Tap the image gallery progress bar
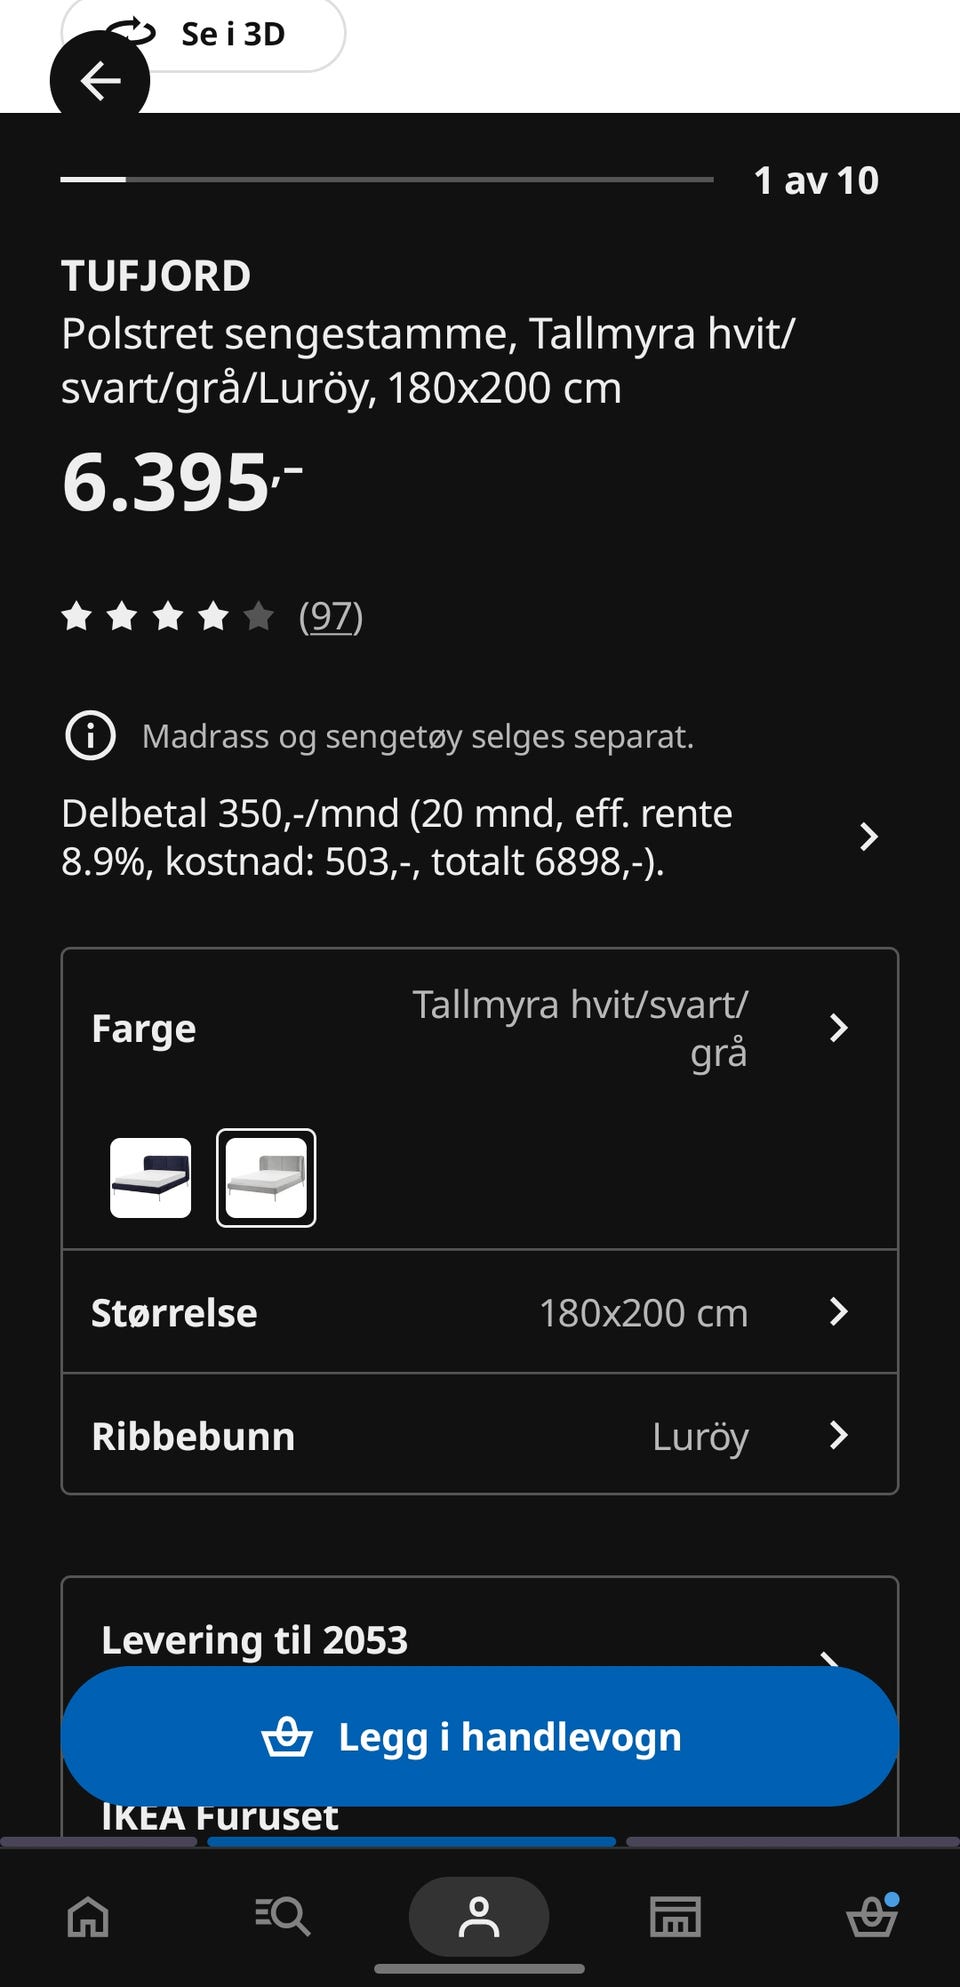The image size is (960, 1987). (387, 179)
